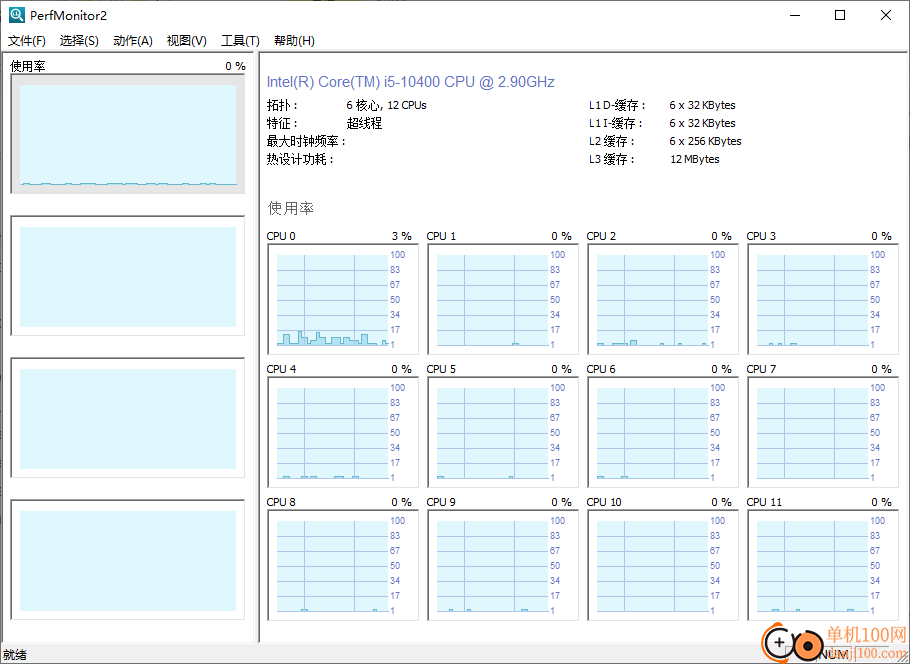Open the 工具(T) menu
This screenshot has height=664, width=910.
(240, 41)
